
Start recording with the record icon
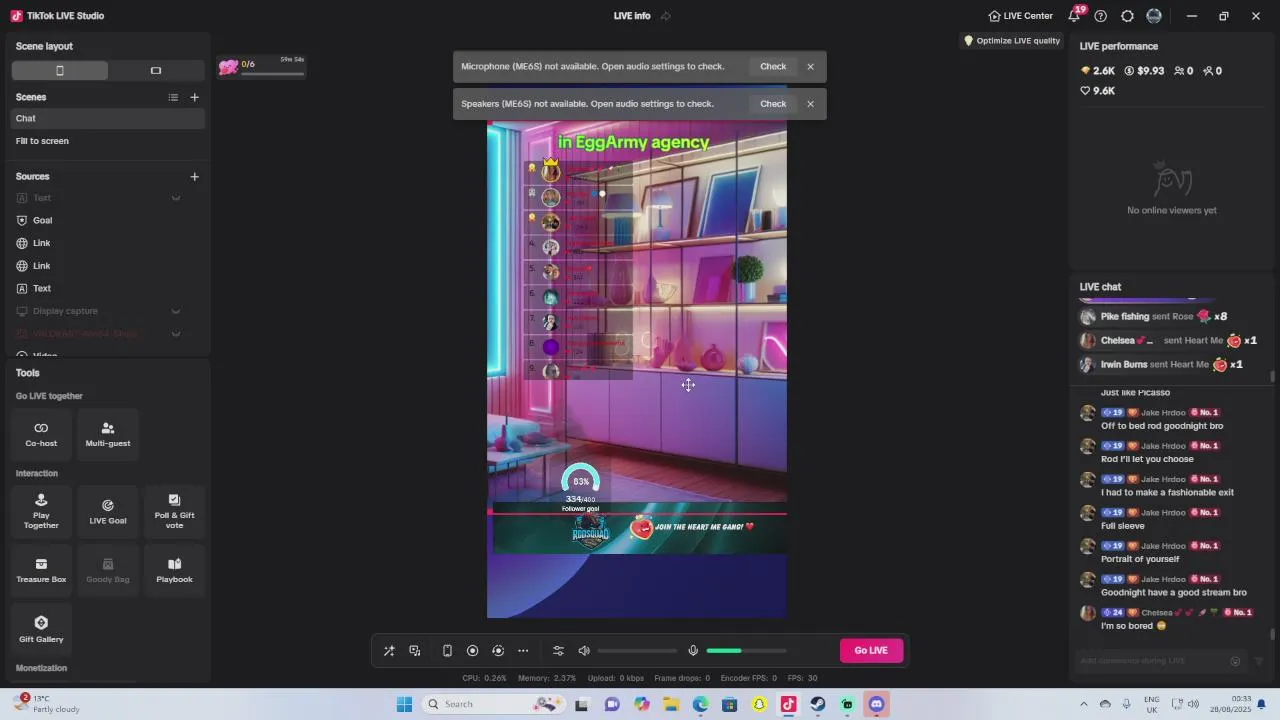(x=473, y=651)
